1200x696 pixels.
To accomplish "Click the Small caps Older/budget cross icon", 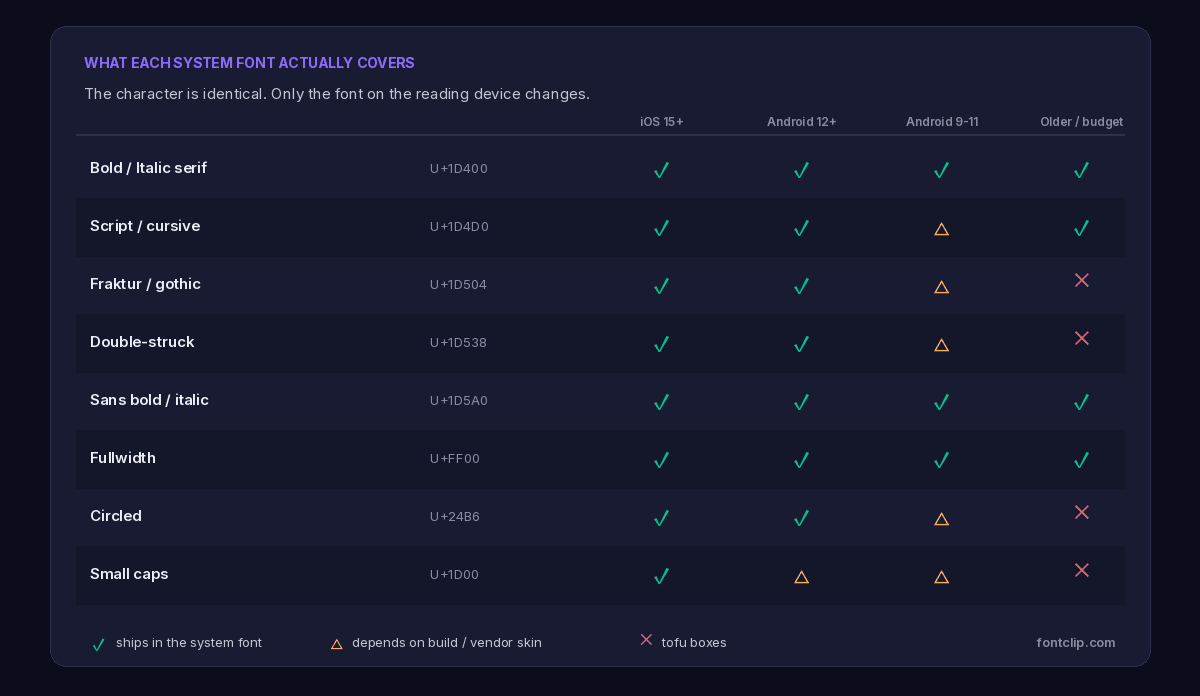I will tap(1081, 570).
